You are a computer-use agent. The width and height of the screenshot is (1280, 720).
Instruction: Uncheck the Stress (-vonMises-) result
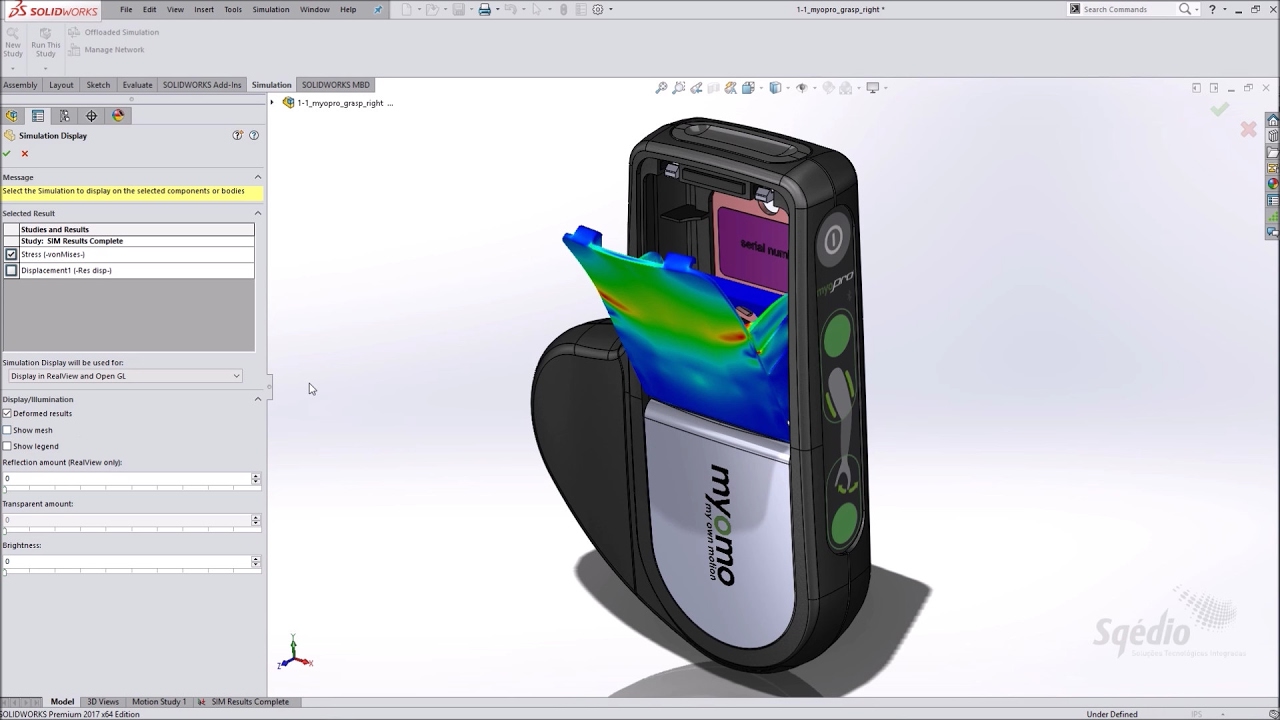(x=11, y=254)
